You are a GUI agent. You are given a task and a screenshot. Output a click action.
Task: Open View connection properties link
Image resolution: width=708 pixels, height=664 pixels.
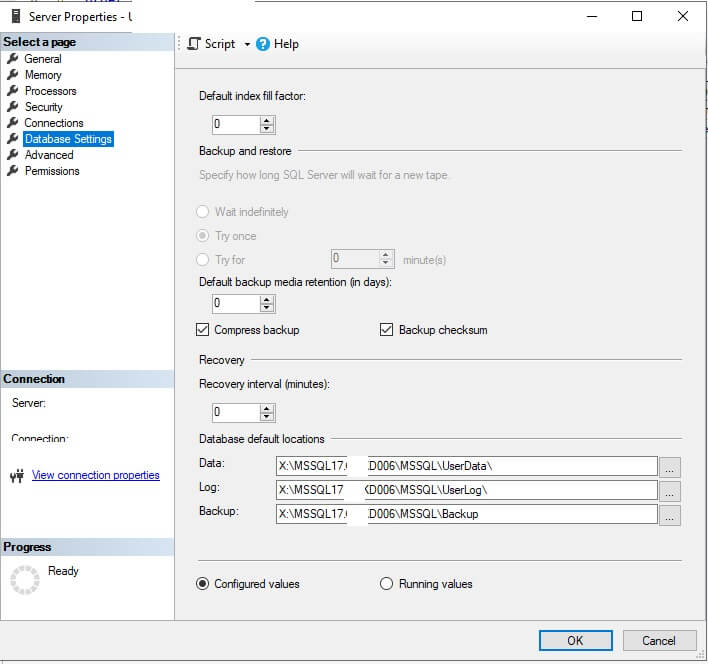pos(95,475)
